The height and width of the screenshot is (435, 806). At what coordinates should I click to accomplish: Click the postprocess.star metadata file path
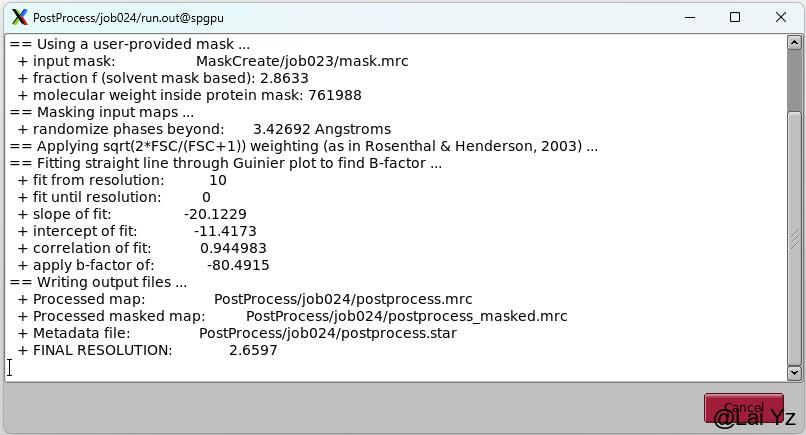click(328, 333)
